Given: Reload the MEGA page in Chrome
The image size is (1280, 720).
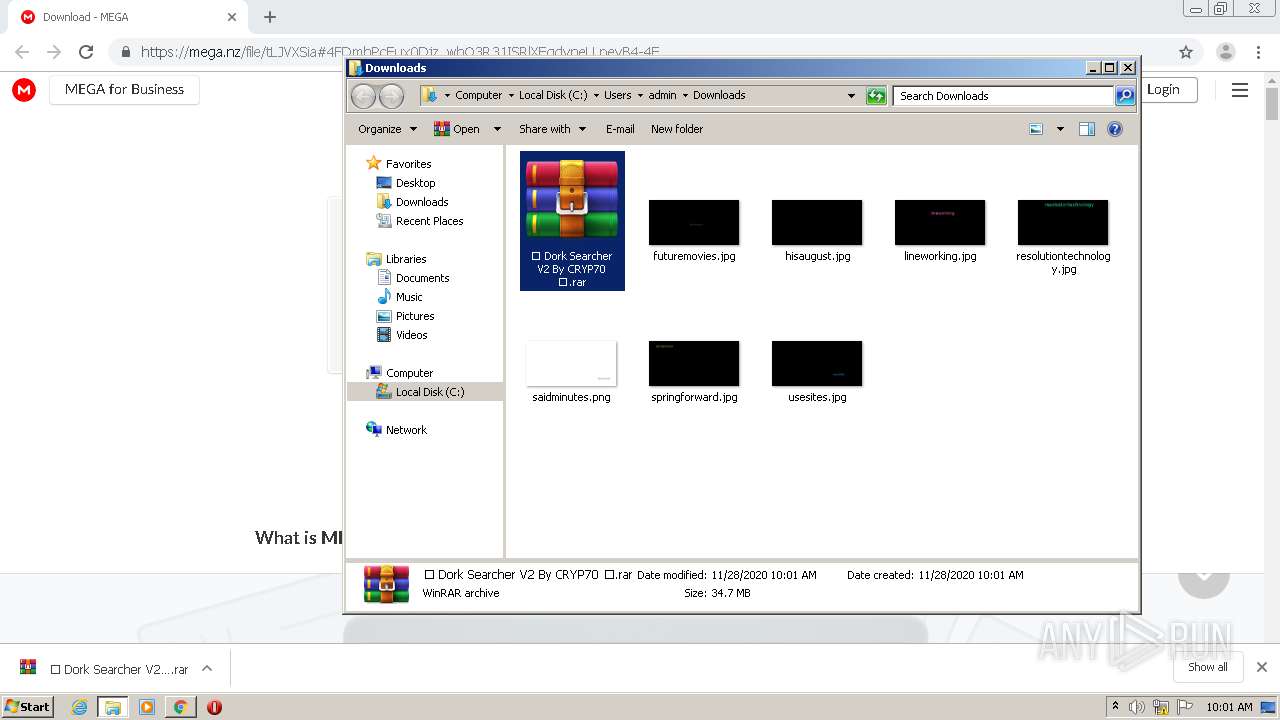Looking at the screenshot, I should click(86, 52).
